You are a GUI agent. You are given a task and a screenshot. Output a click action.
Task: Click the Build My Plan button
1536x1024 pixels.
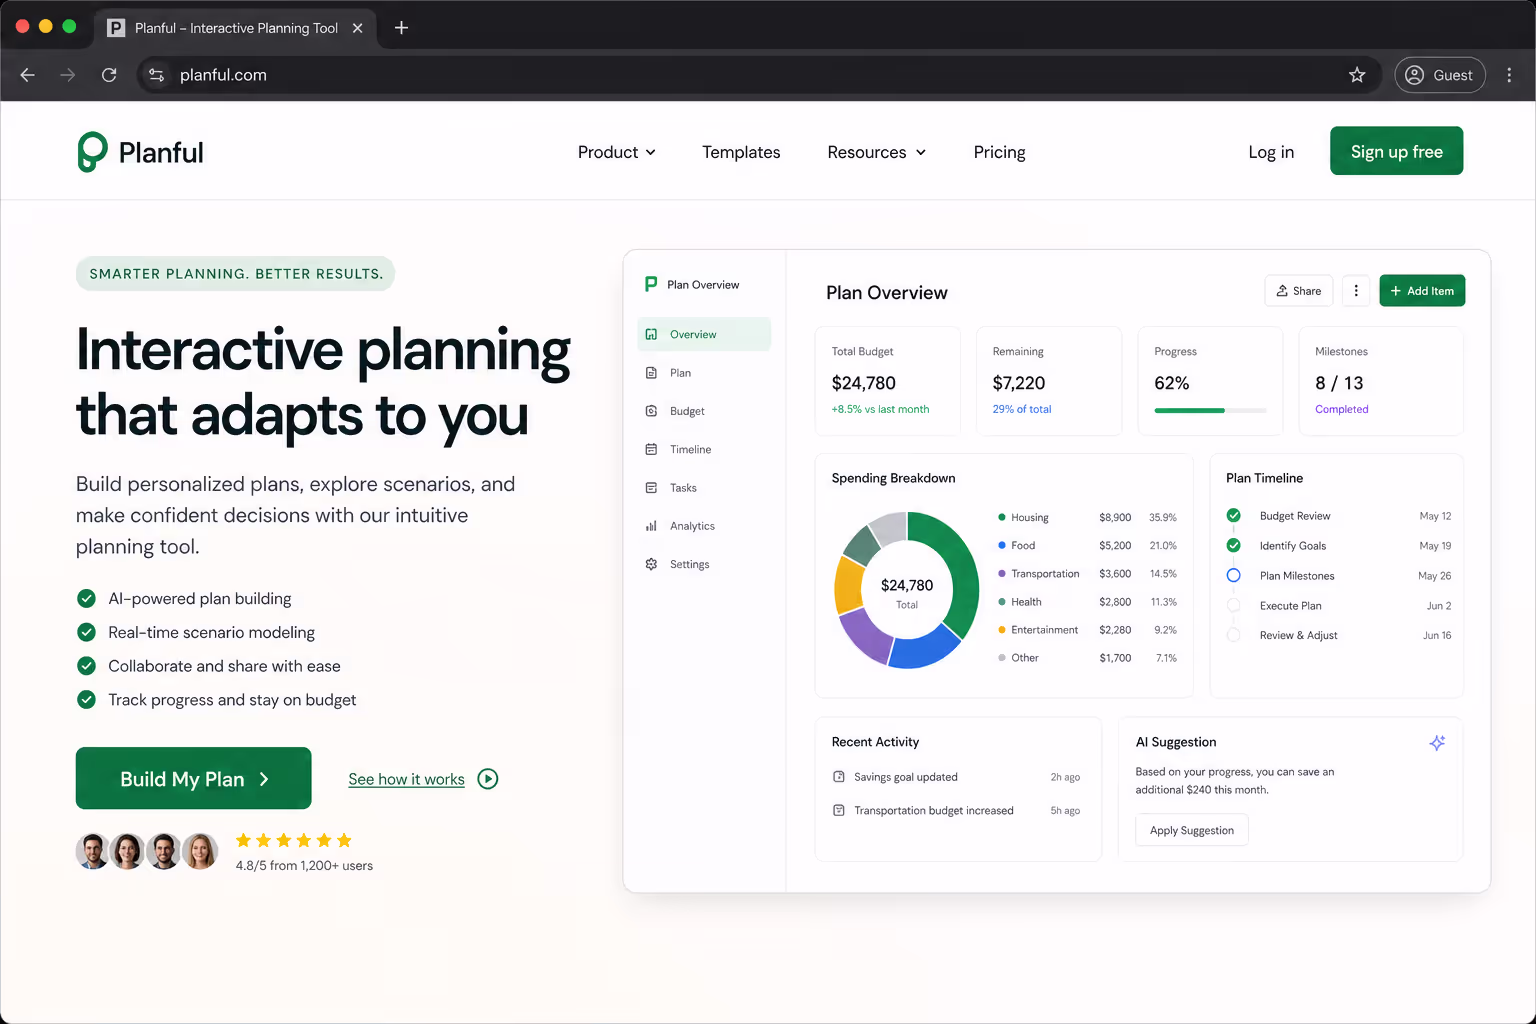point(194,779)
